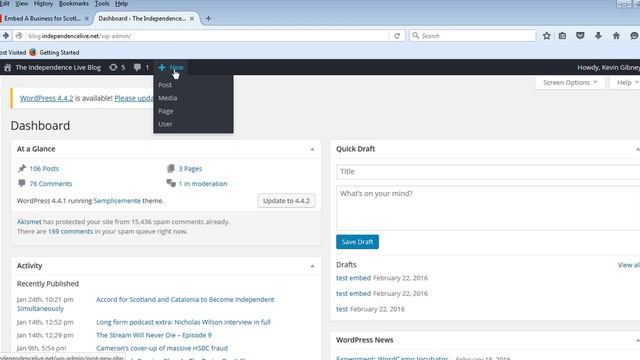
Task: Click the search magnifier icon
Action: tap(416, 36)
